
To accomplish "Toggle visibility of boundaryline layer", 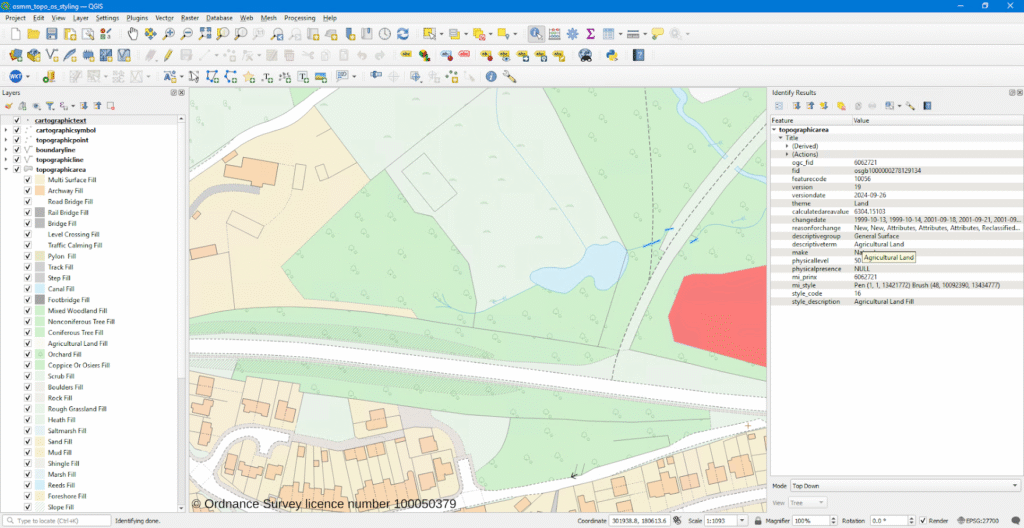I will coord(16,150).
